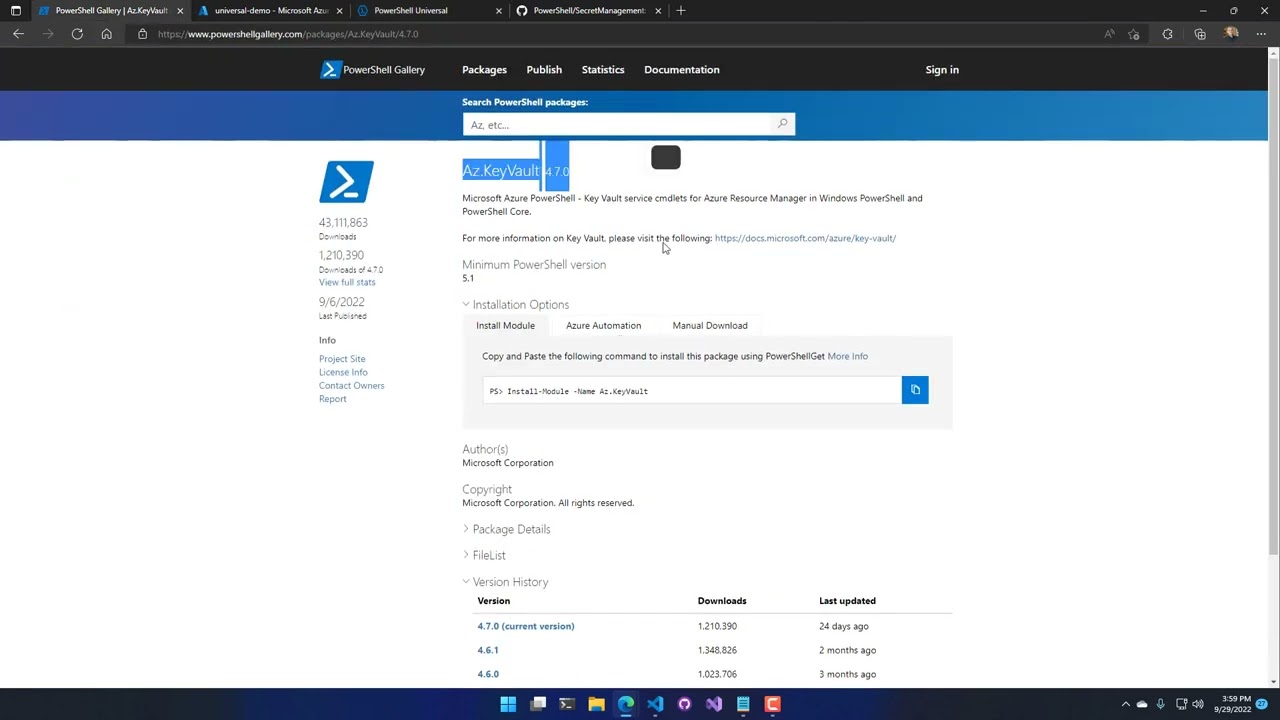Open Task View from the taskbar
Viewport: 1280px width, 720px height.
coord(538,704)
